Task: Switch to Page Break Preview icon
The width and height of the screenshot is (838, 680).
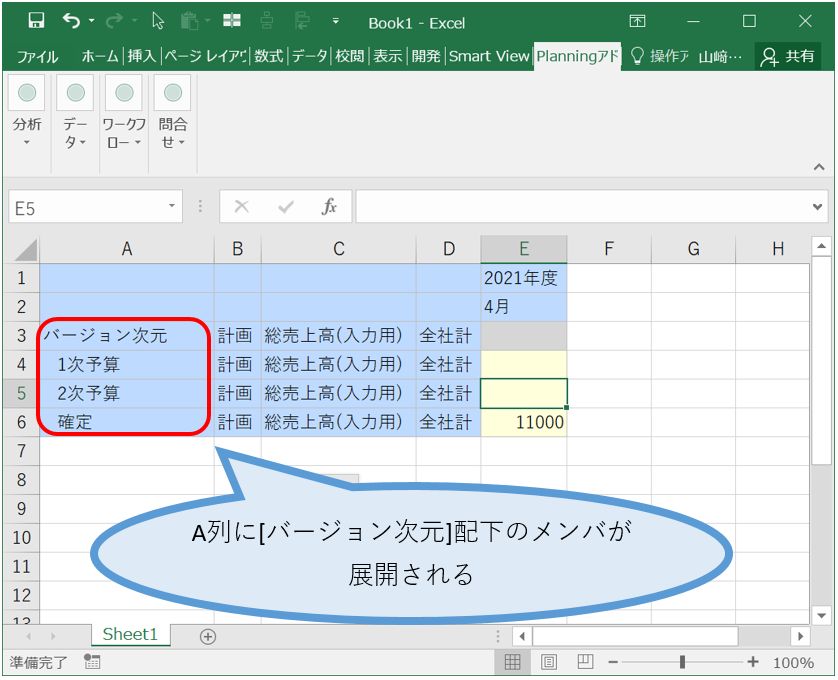Action: point(585,662)
